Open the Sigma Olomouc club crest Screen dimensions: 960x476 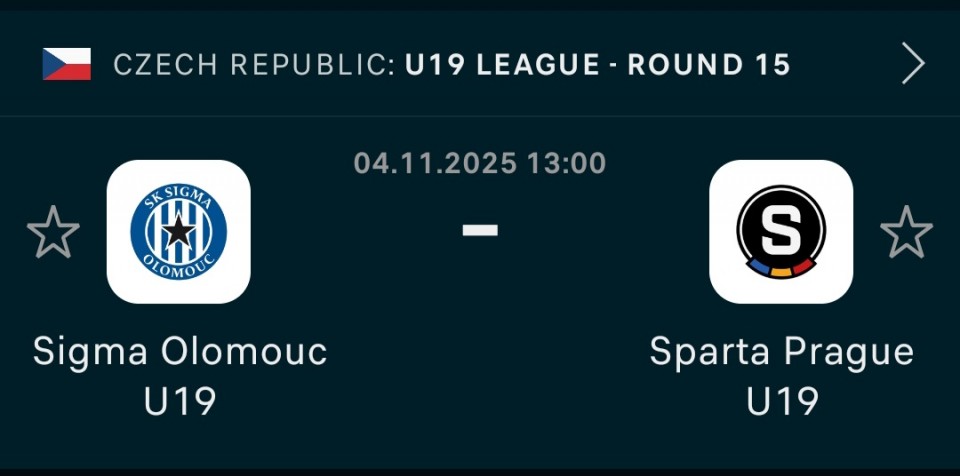pos(179,232)
